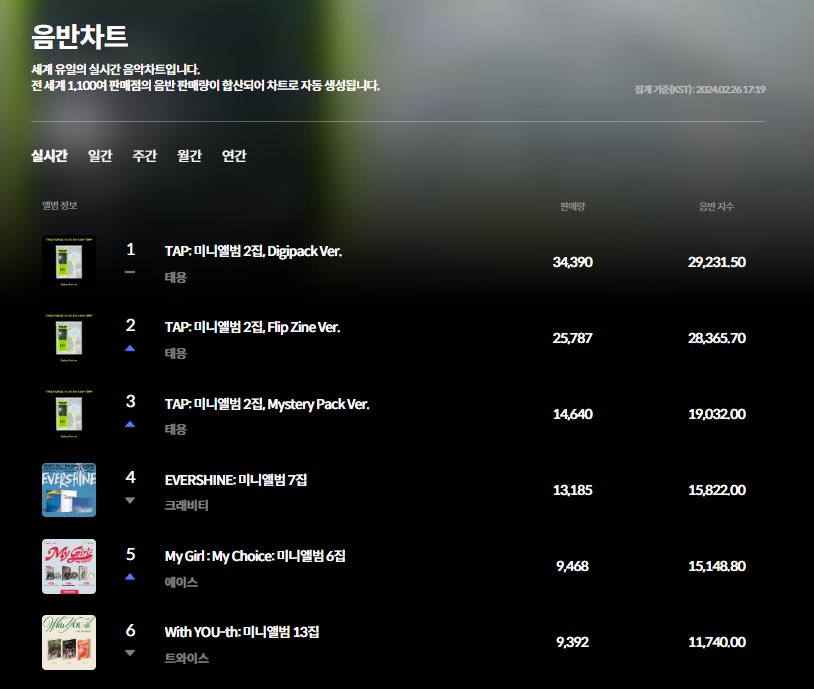Click title TAP: 미니앨범 2집, Digipack Ver.
This screenshot has height=689, width=814.
coord(253,251)
